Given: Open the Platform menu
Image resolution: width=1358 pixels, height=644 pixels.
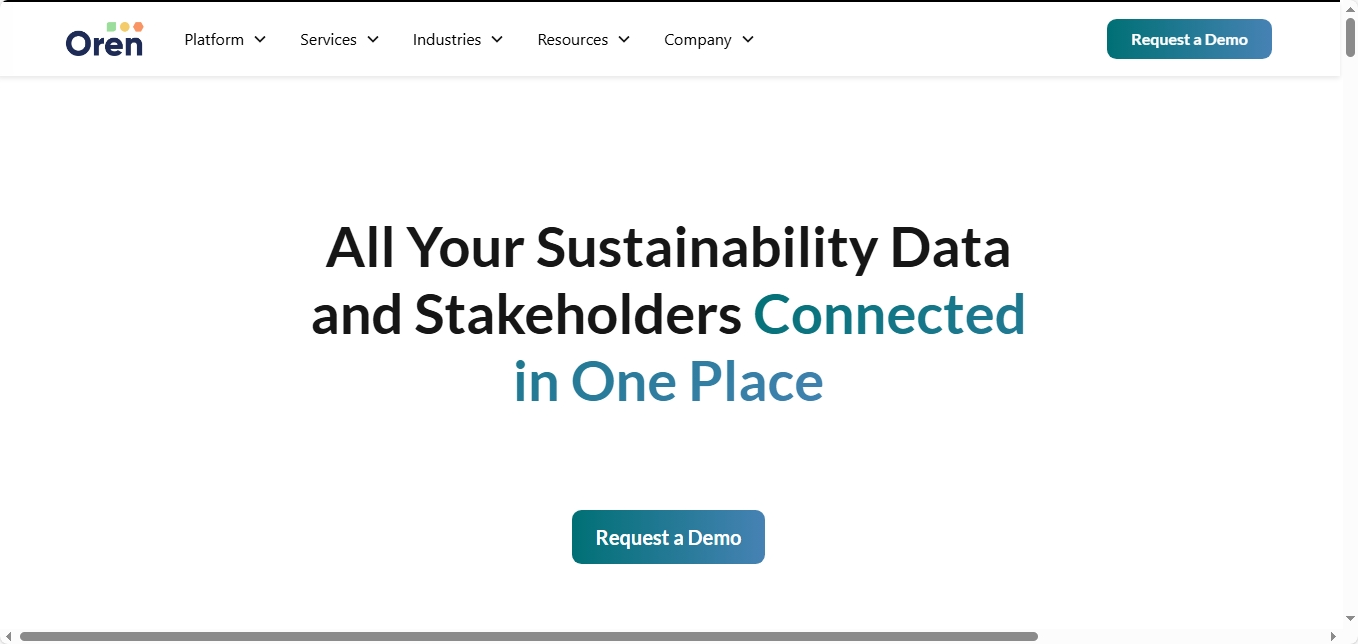Looking at the screenshot, I should pos(213,40).
